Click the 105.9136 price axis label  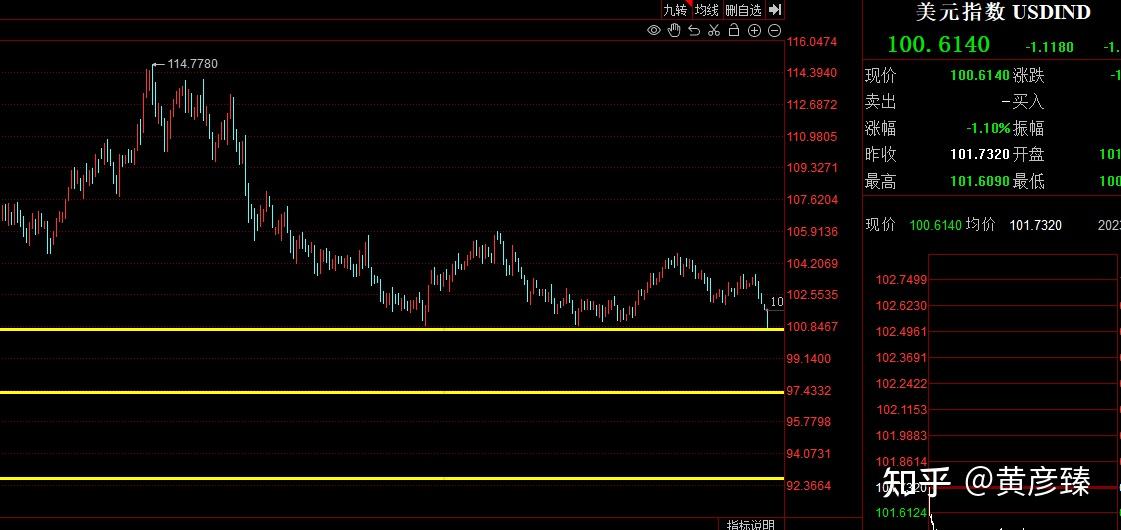811,232
